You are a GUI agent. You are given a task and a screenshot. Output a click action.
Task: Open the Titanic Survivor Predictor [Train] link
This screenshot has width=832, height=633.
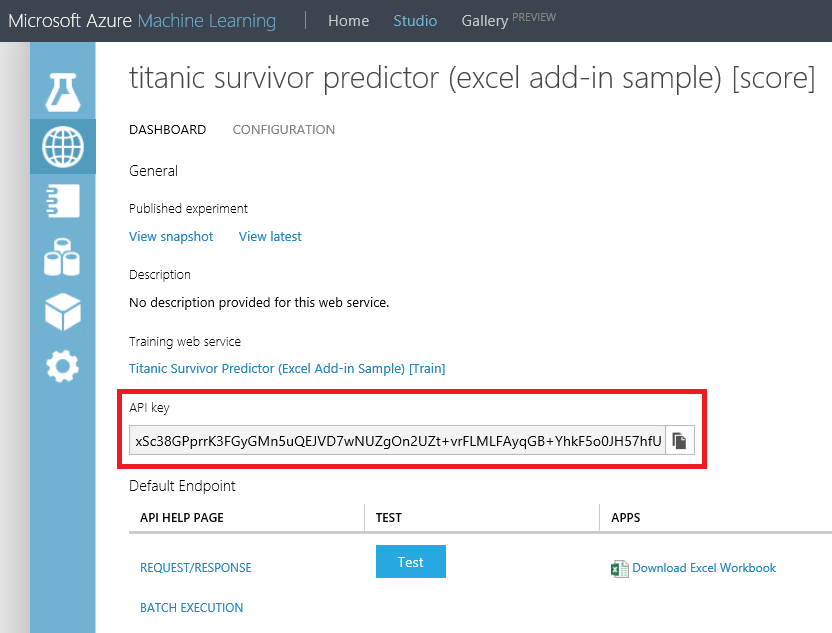[x=287, y=368]
